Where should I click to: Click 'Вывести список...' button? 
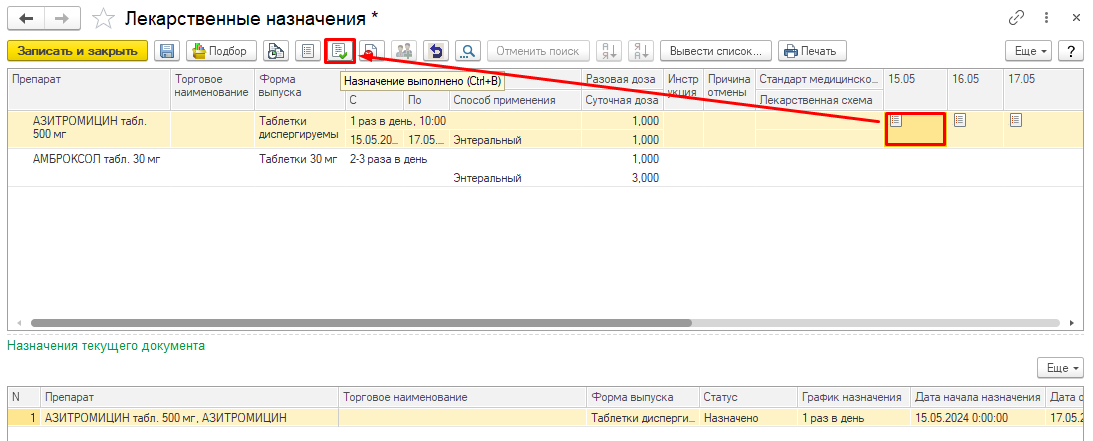(716, 51)
